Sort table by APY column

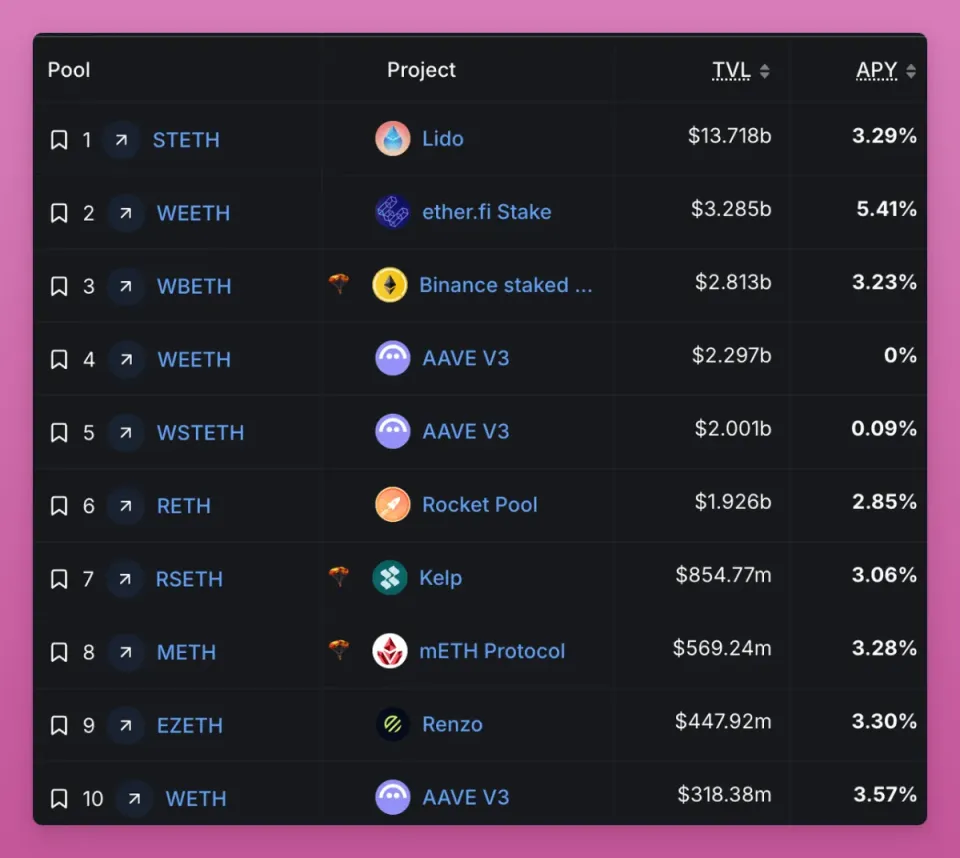click(x=886, y=70)
